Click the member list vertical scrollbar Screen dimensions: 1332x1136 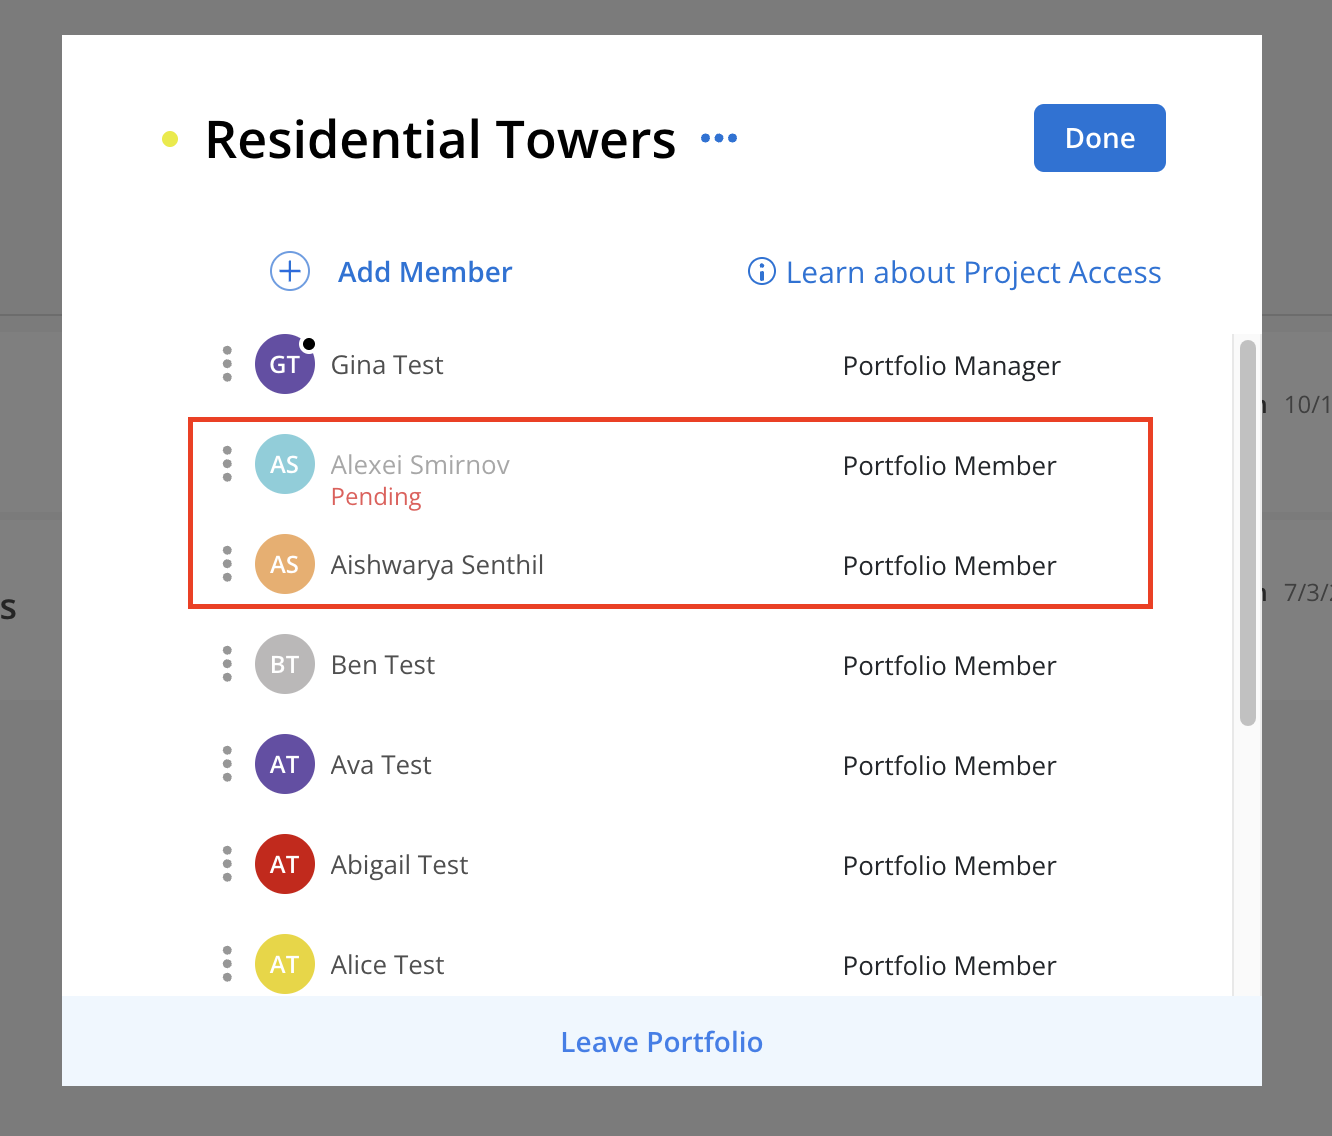point(1247,532)
